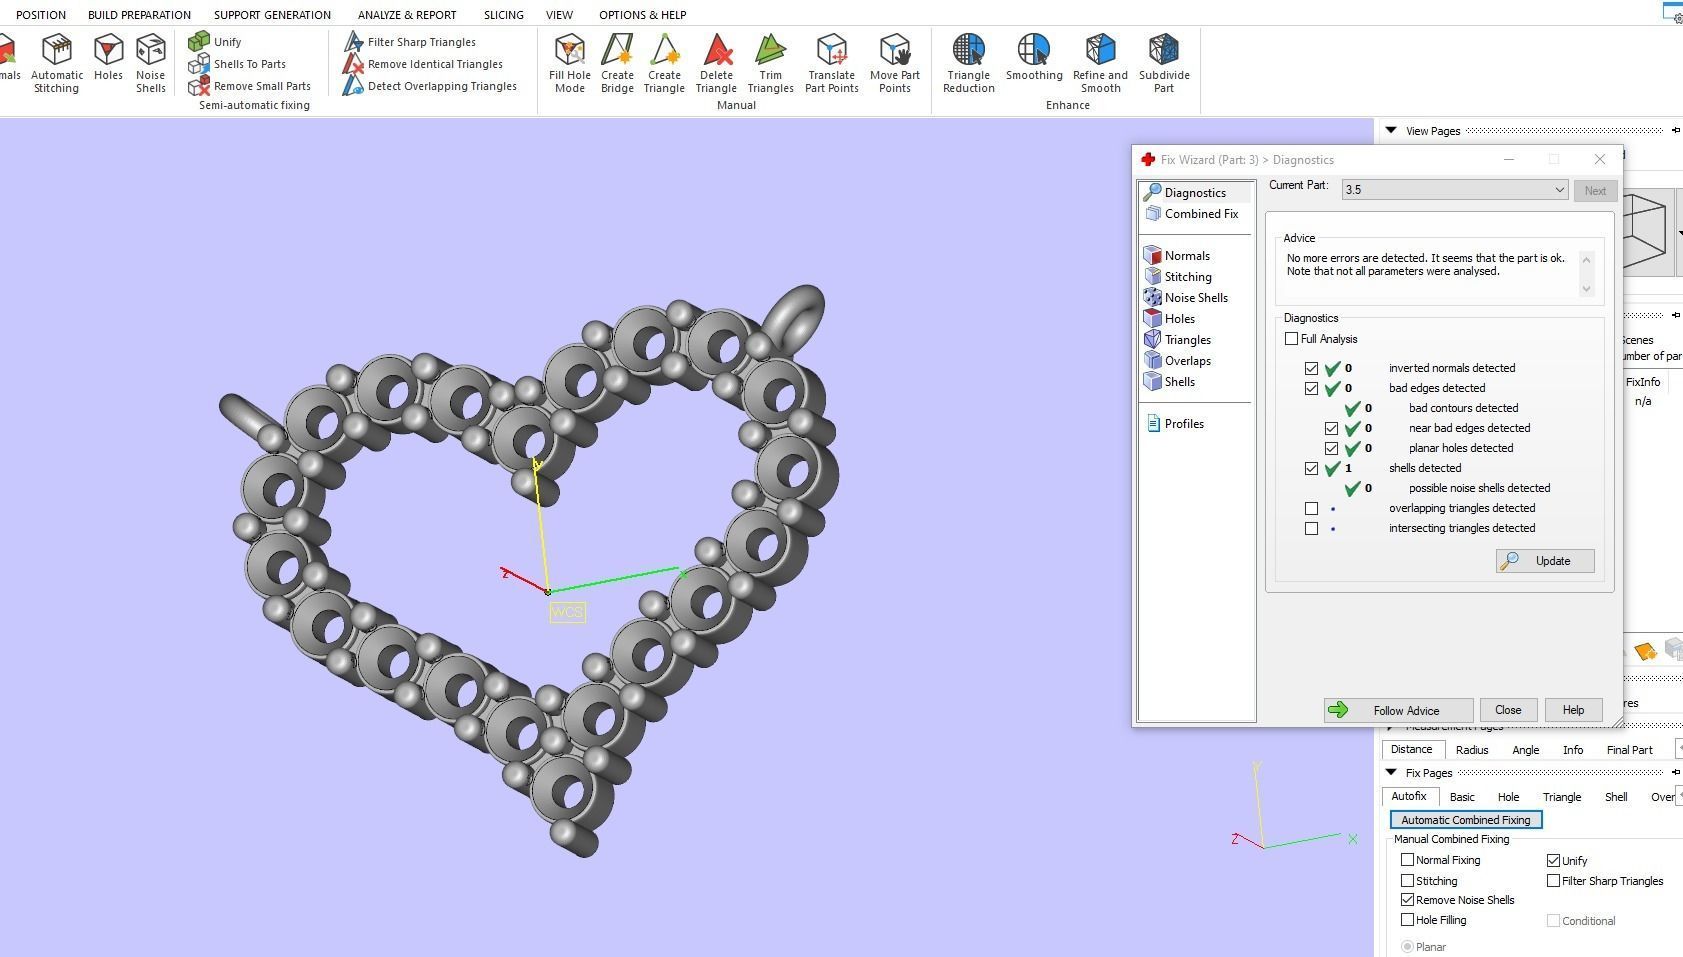Enable intersecting triangles detected checkbox

1311,528
